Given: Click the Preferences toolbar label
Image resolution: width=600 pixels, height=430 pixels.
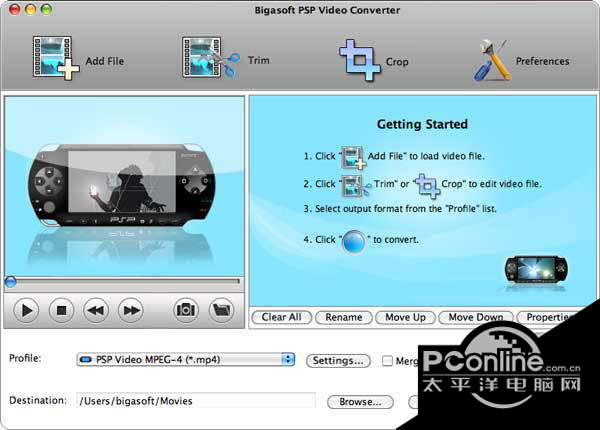Looking at the screenshot, I should [x=542, y=61].
